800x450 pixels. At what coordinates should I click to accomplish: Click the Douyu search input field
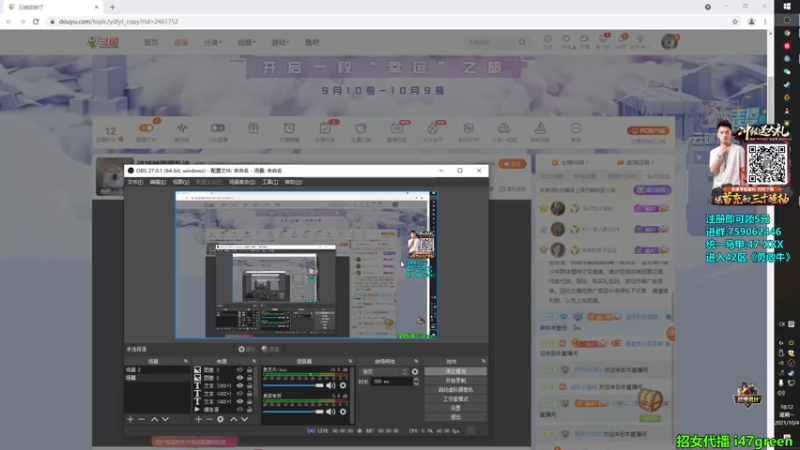click(491, 42)
